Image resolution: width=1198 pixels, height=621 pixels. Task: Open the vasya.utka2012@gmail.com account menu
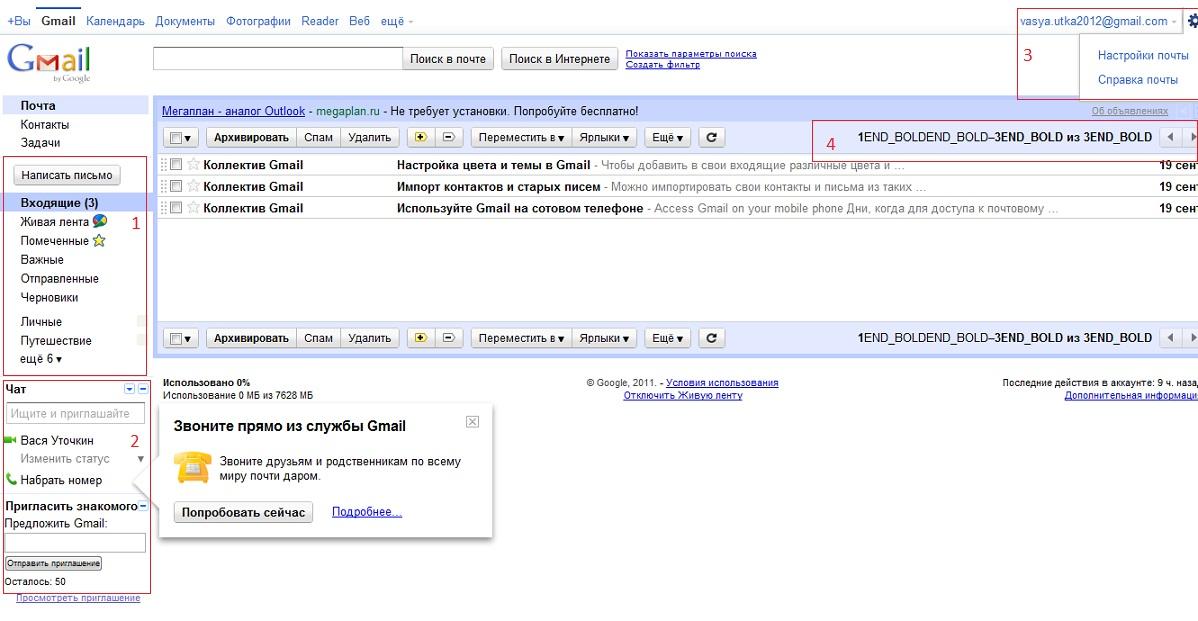point(1098,21)
